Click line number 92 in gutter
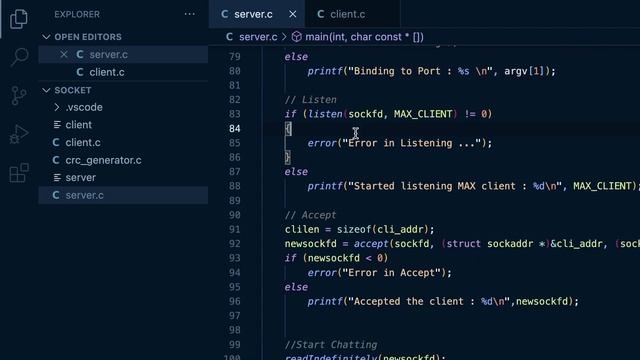Viewport: 640px width, 360px height. point(235,244)
